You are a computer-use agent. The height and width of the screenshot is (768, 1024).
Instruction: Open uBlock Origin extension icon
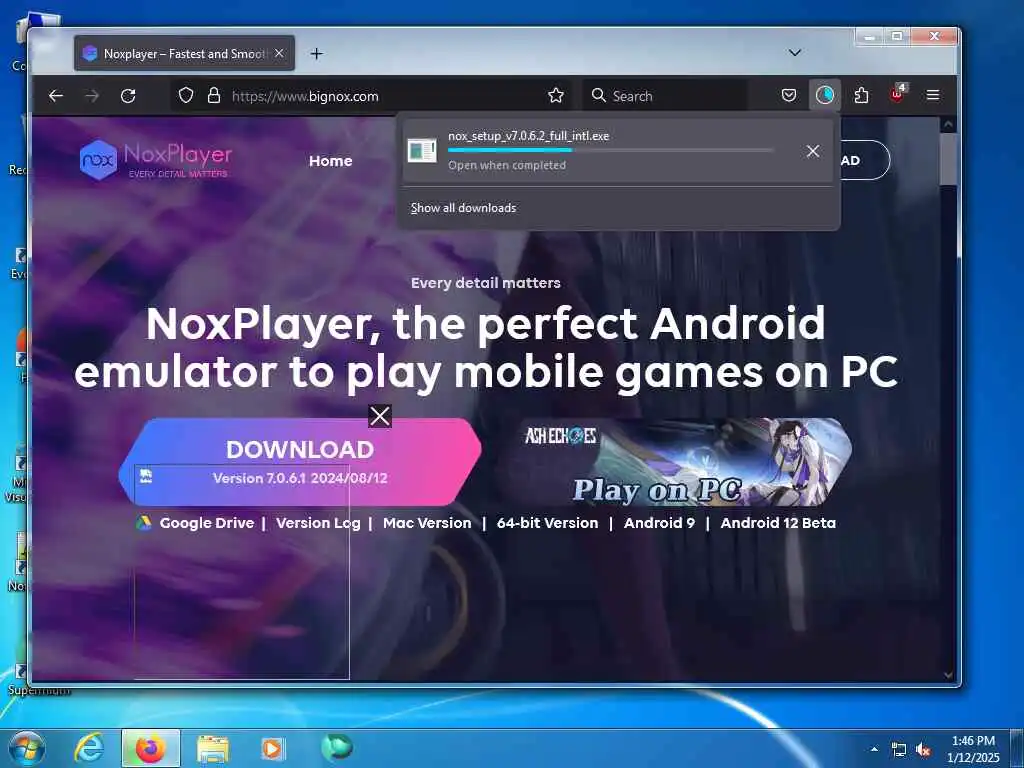[x=897, y=95]
